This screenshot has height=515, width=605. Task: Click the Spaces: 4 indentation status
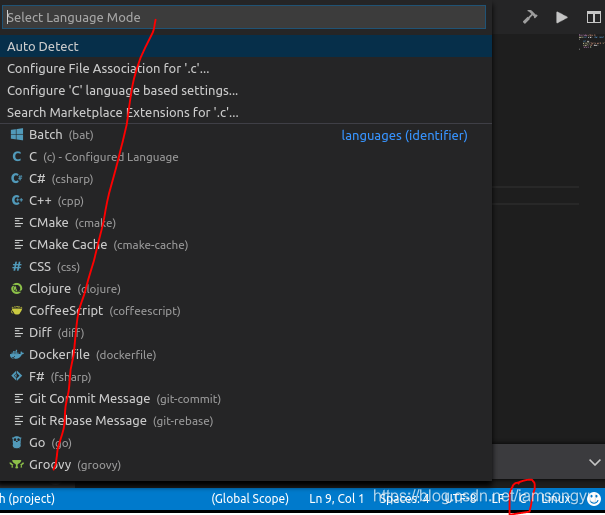tap(404, 499)
